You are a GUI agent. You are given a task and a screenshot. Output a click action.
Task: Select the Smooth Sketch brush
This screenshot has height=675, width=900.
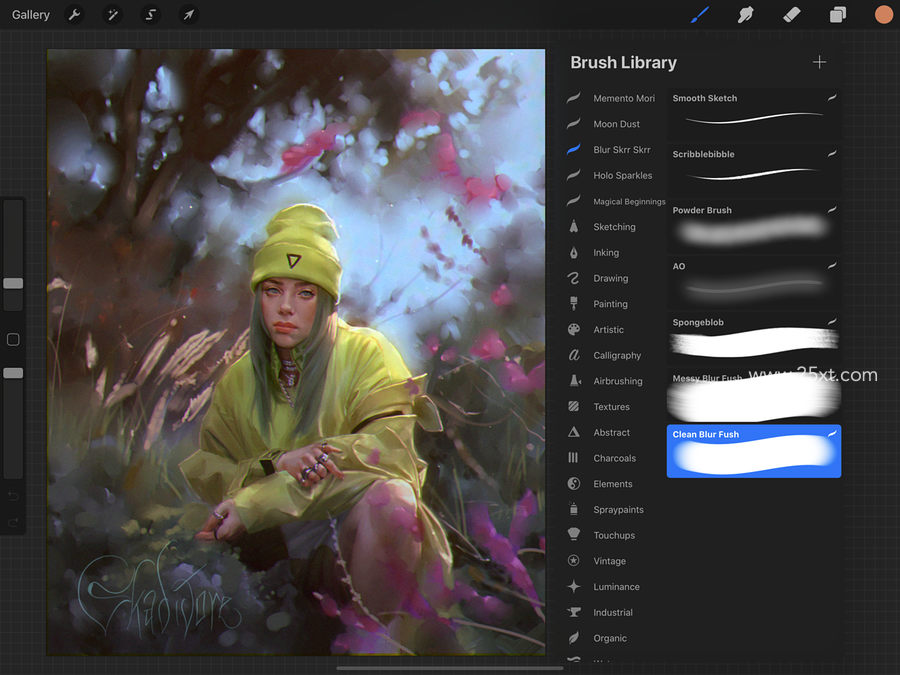pos(754,114)
